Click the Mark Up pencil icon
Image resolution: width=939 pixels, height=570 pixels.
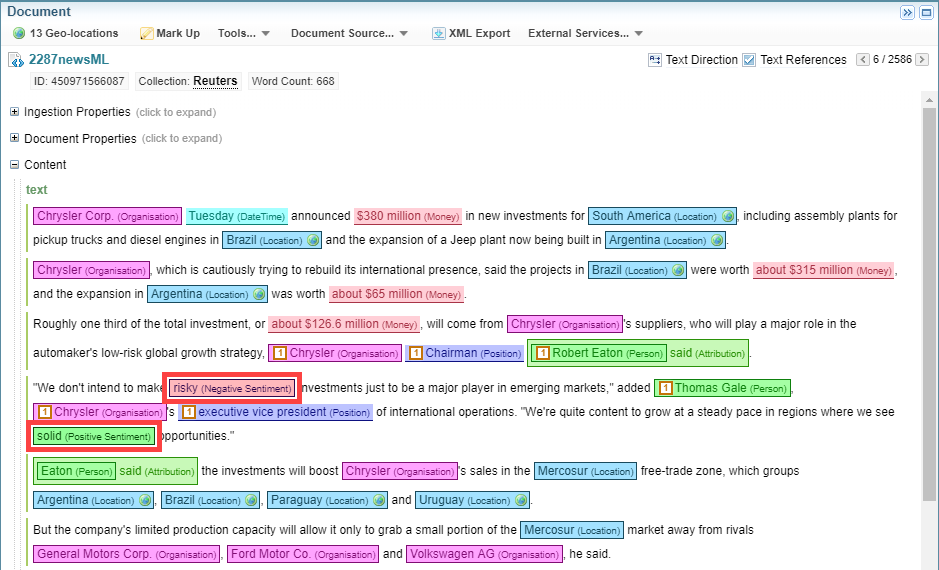[146, 33]
